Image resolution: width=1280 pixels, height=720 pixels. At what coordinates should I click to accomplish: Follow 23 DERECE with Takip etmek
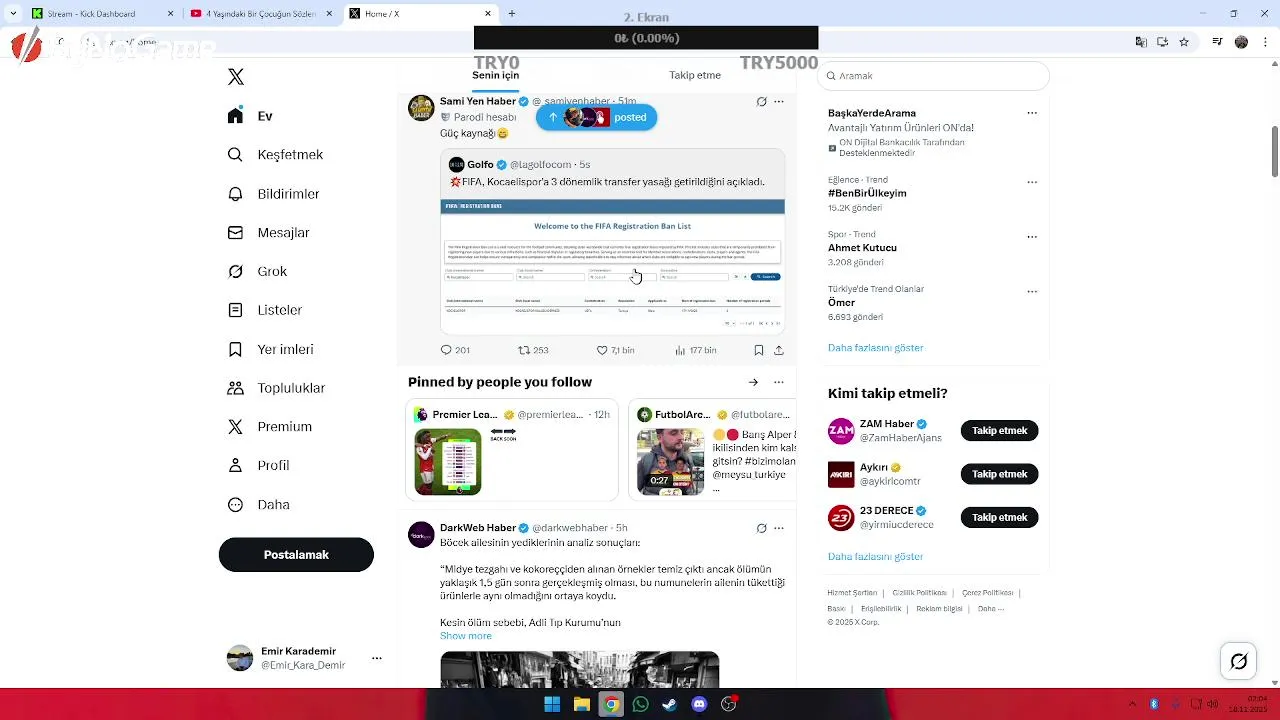[1000, 517]
